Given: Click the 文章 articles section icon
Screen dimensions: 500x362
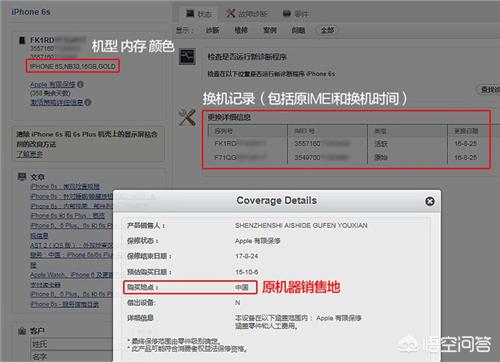Looking at the screenshot, I should pyautogui.click(x=22, y=177).
